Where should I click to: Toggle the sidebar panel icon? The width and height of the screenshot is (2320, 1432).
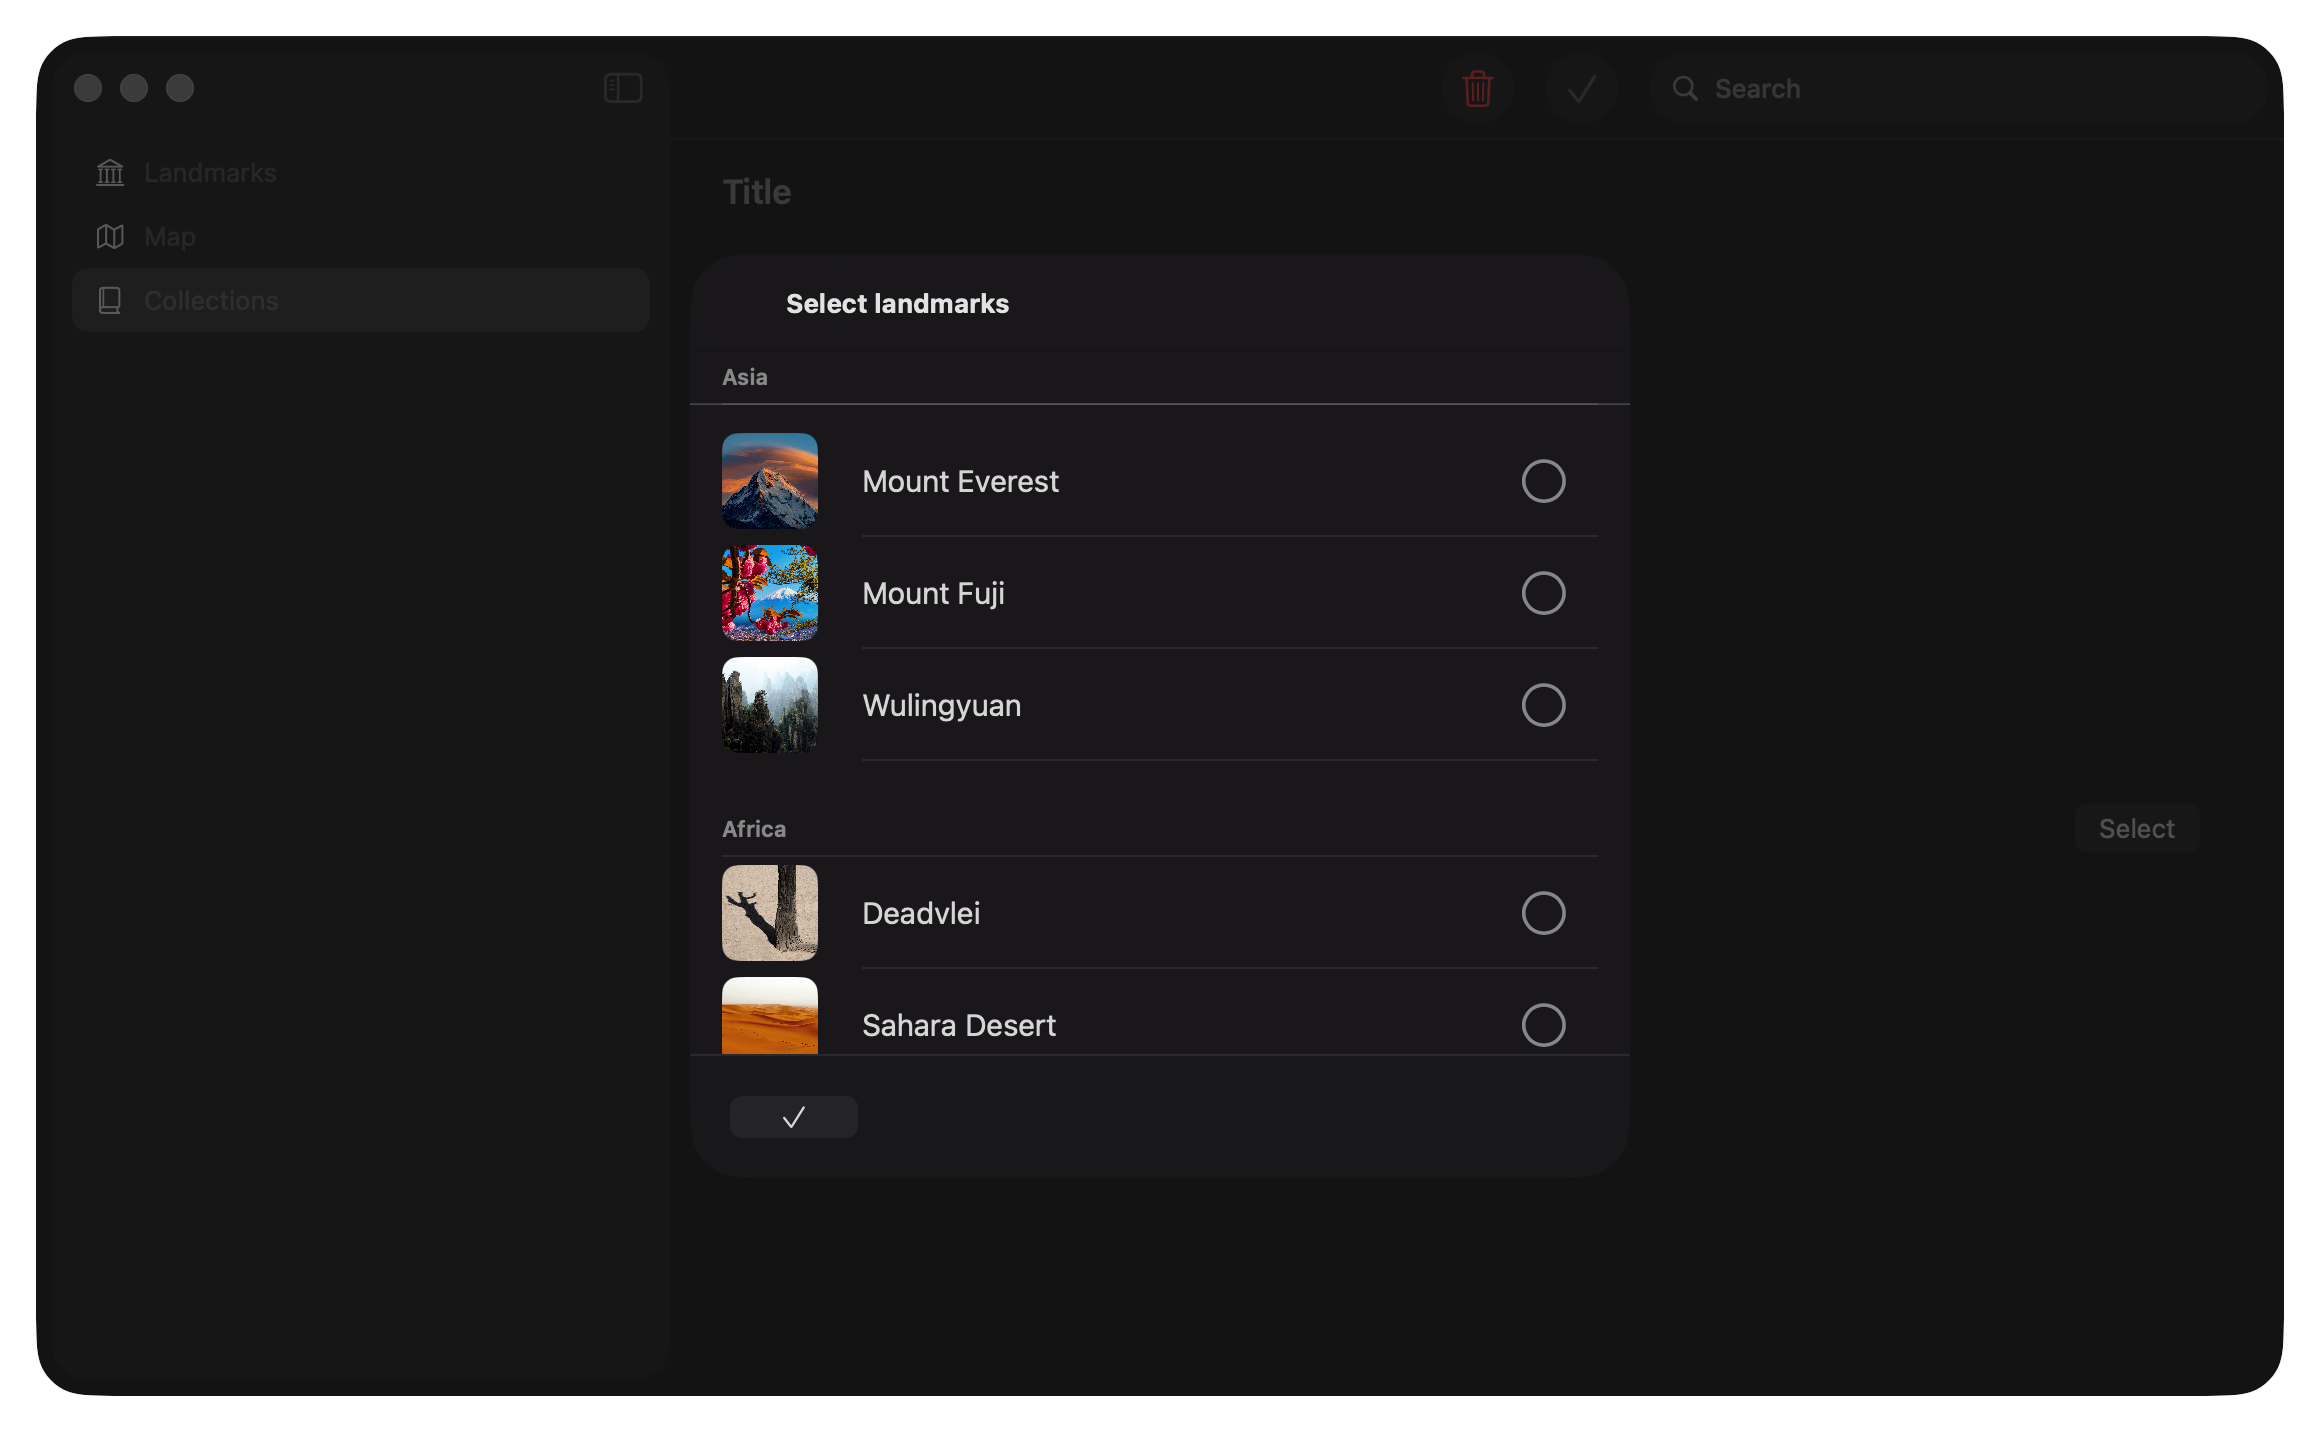coord(623,88)
